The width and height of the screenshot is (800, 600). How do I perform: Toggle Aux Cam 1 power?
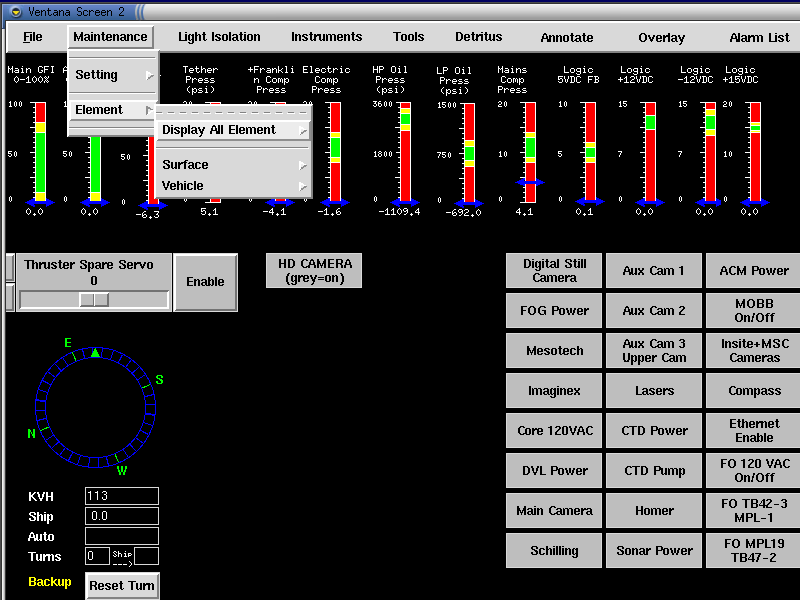click(x=654, y=270)
